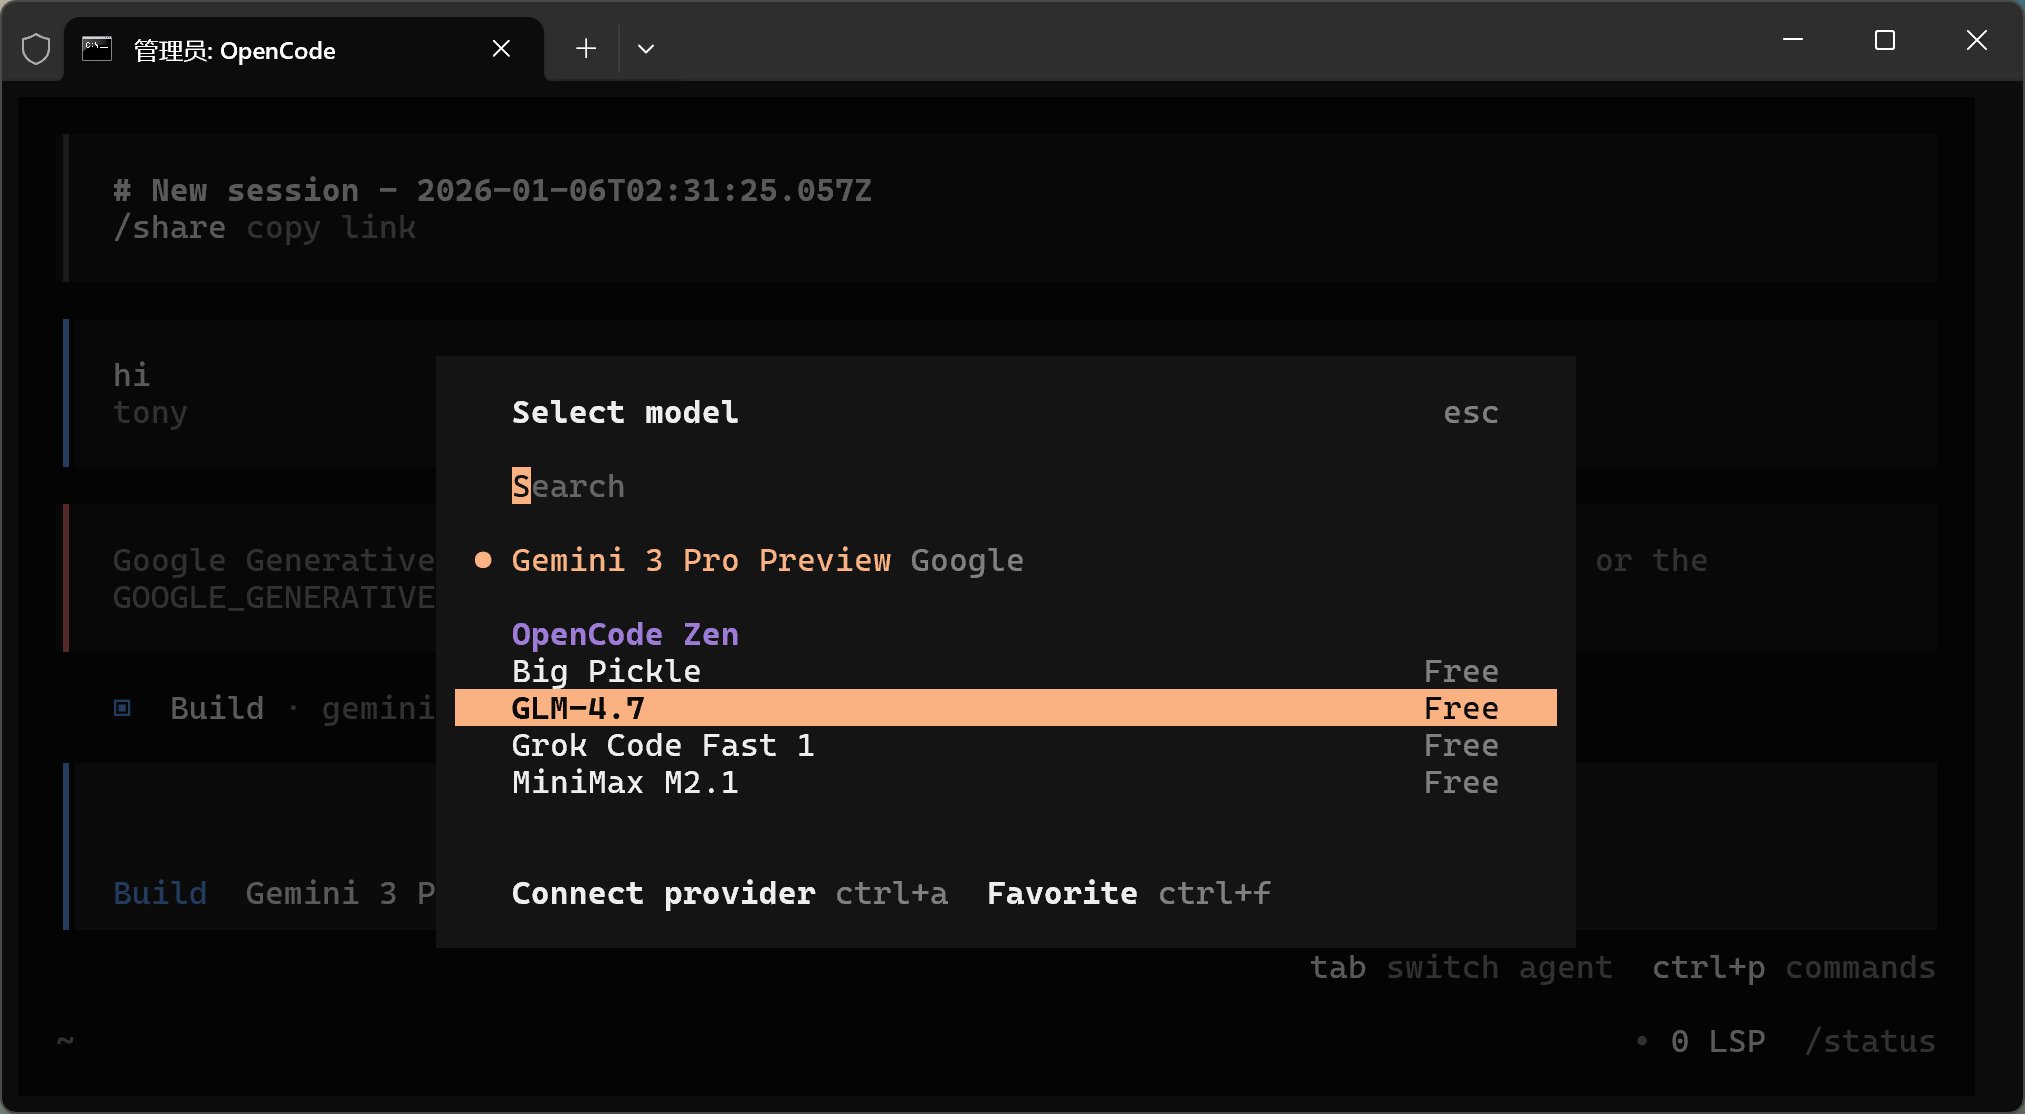Click Favorite option in dialog footer
Viewport: 2025px width, 1114px height.
1061,893
